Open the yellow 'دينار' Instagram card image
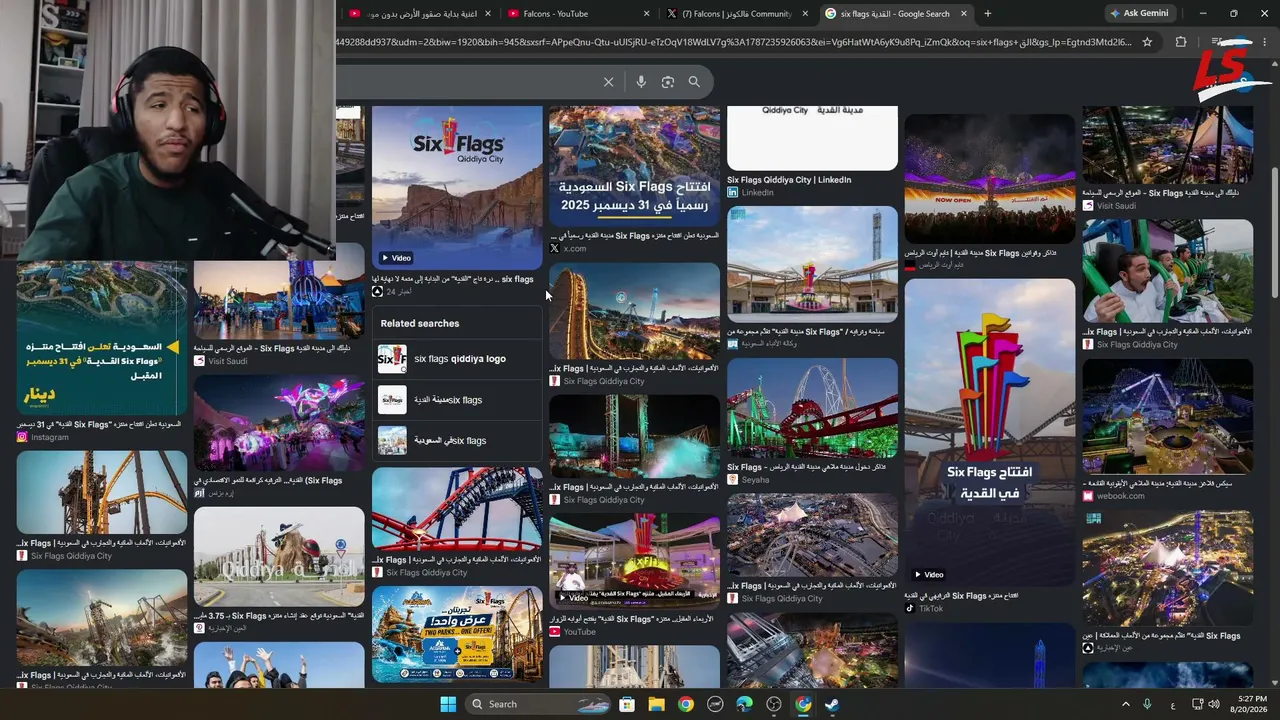Viewport: 1280px width, 720px height. (101, 338)
